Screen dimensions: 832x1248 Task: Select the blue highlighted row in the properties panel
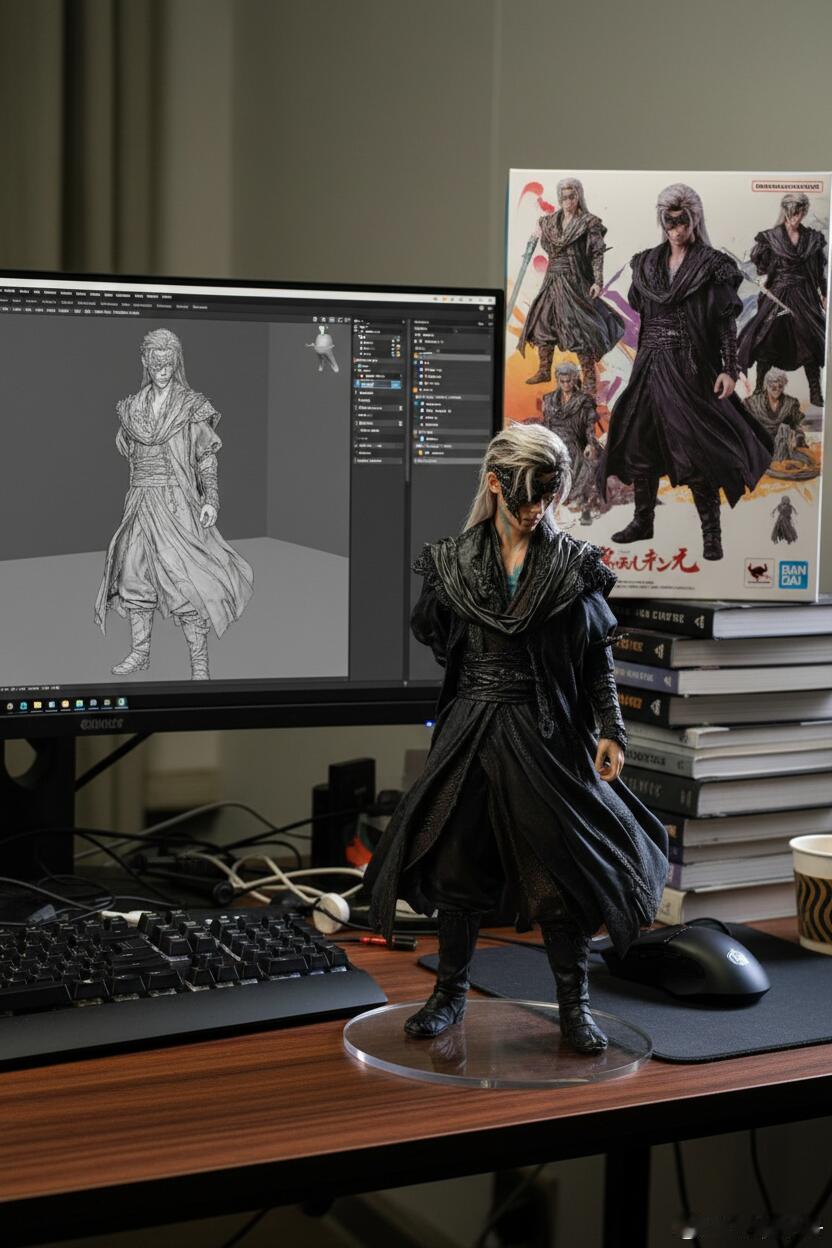coord(377,384)
